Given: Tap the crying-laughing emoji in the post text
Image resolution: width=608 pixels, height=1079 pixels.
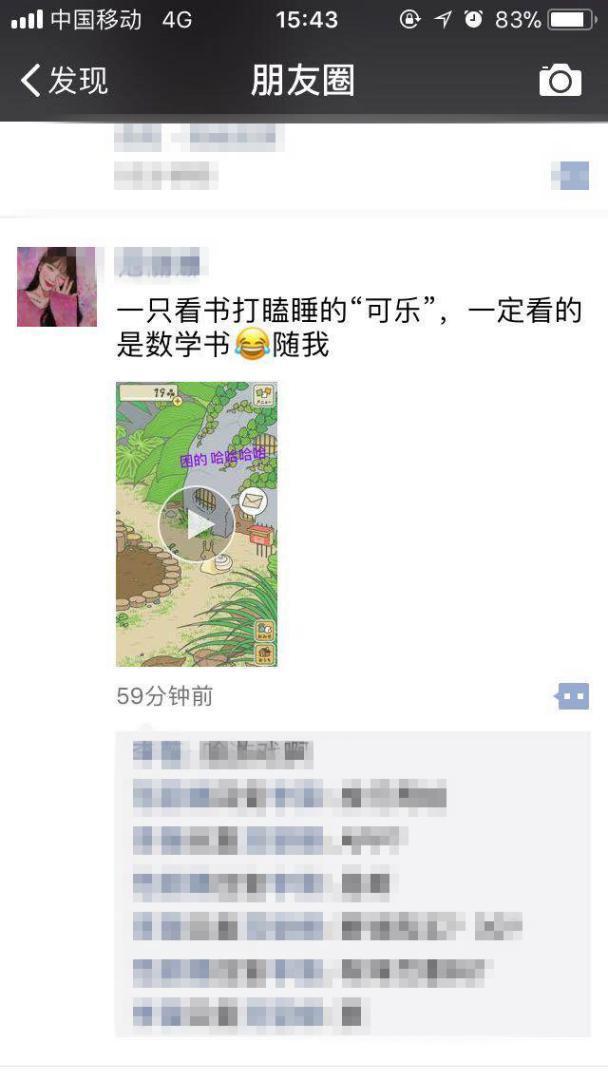Looking at the screenshot, I should tap(251, 344).
